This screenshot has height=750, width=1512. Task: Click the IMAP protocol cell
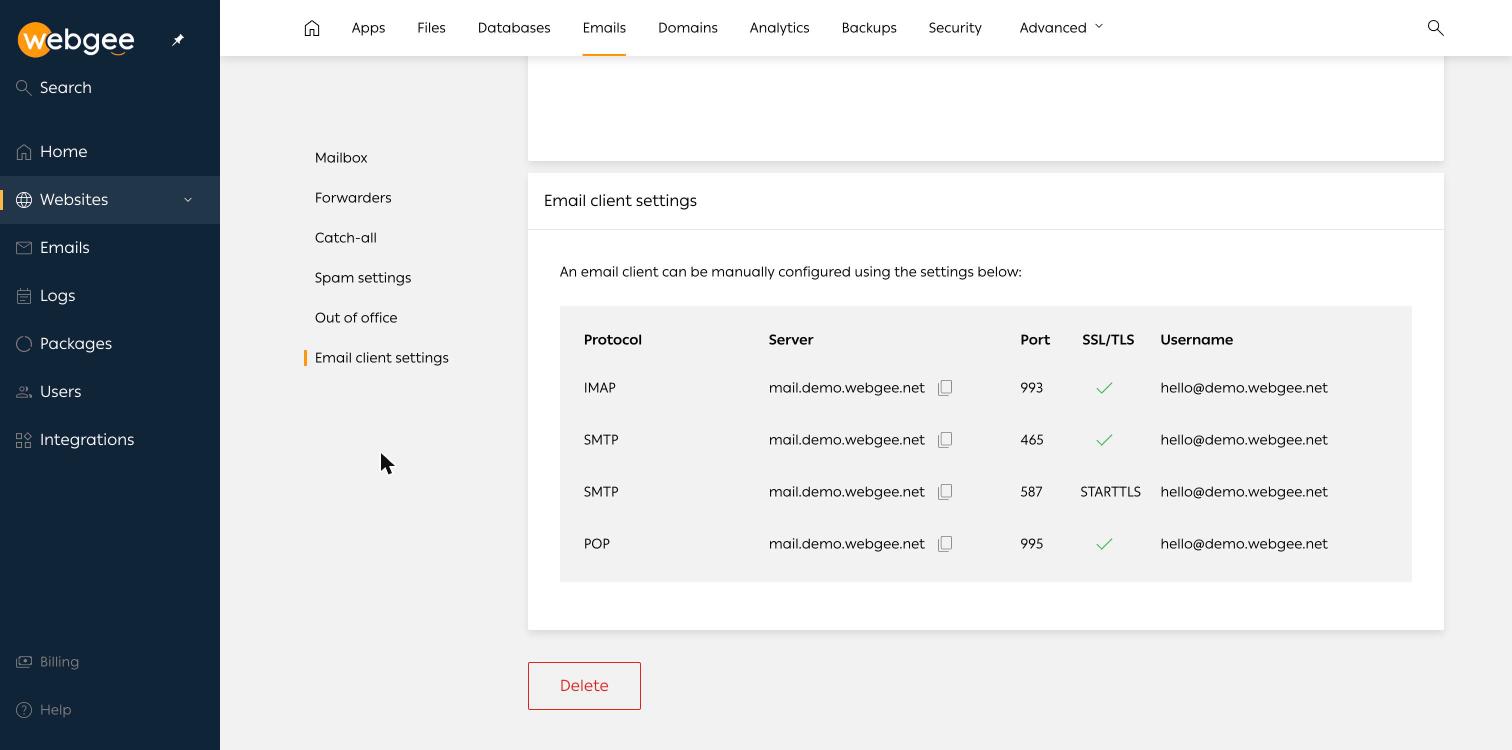coord(599,388)
